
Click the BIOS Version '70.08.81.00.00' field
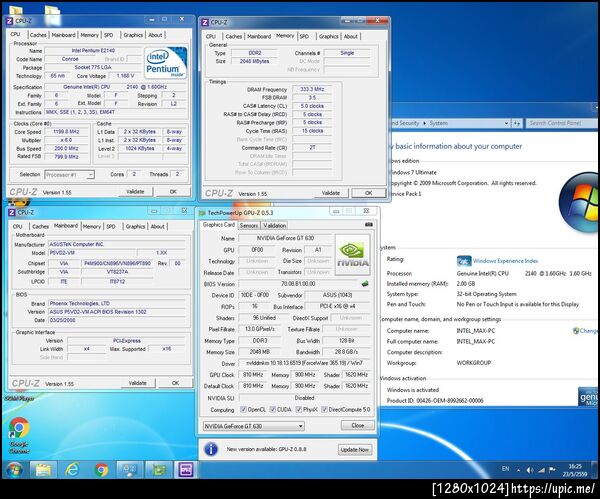298,284
